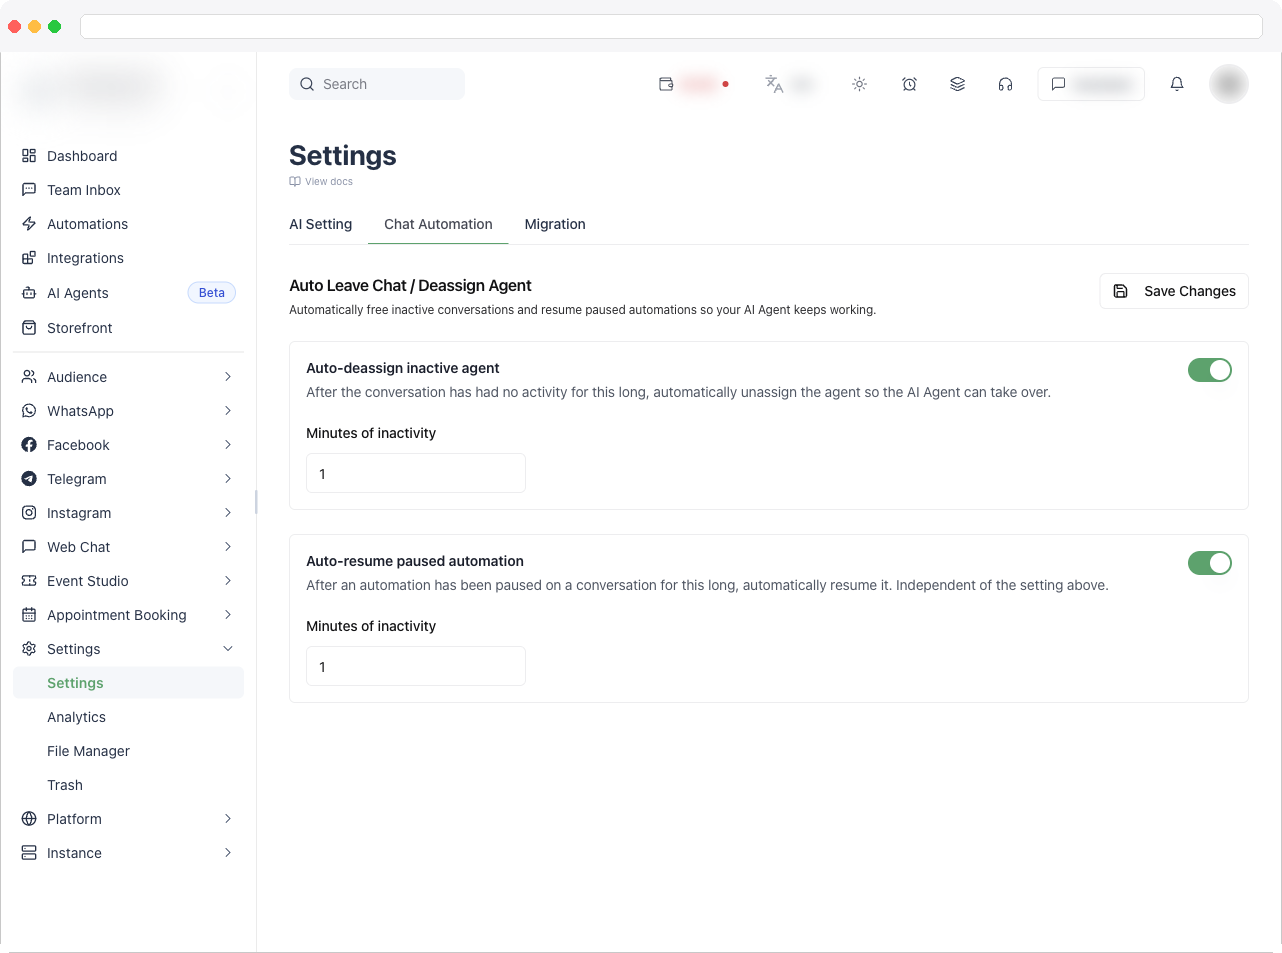Click the language translate icon
Screen dimensions: 1282x953
(x=774, y=84)
